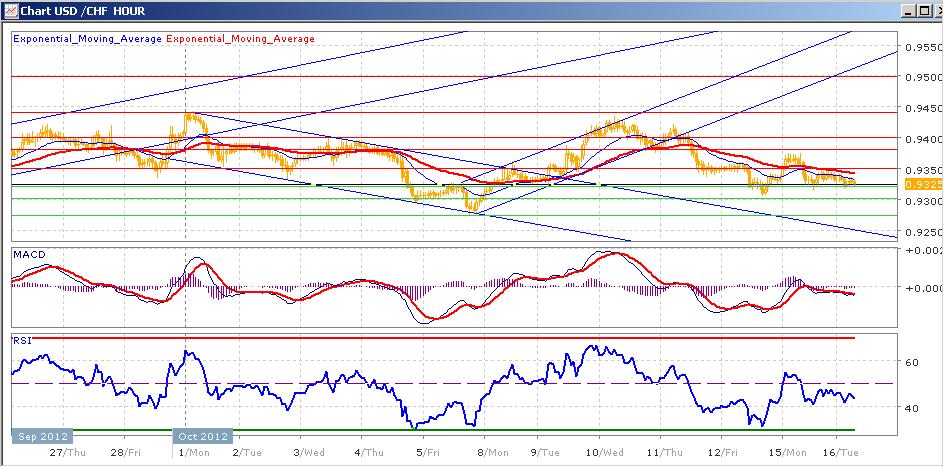944x467 pixels.
Task: Click the 4/Thu date label
Action: 368,452
